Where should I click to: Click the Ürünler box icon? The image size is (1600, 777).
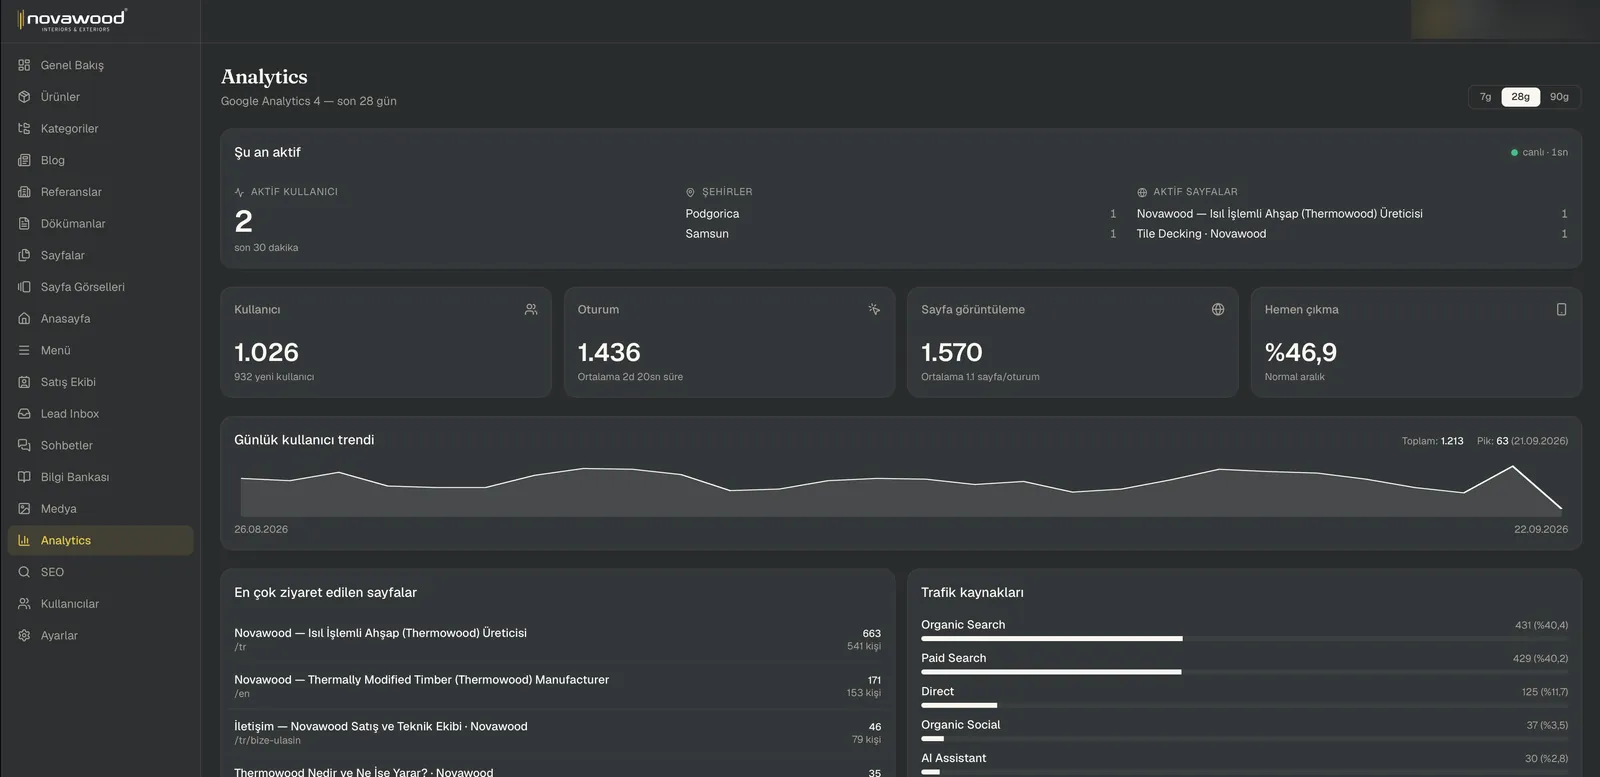[24, 97]
